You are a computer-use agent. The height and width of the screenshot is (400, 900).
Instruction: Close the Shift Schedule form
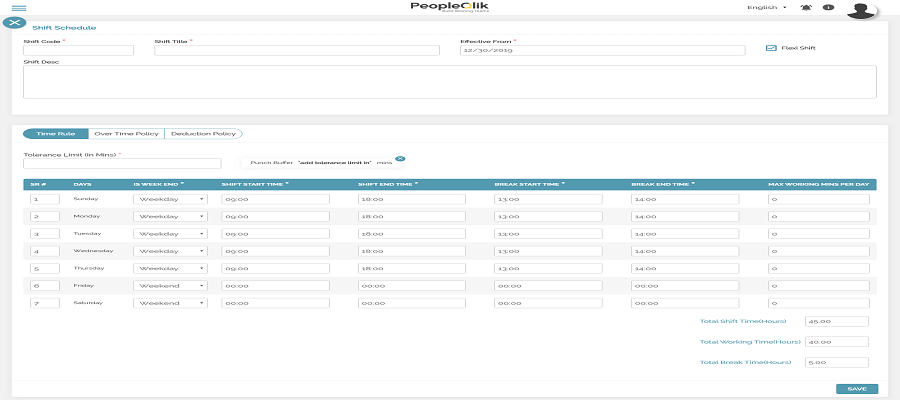click(x=14, y=22)
